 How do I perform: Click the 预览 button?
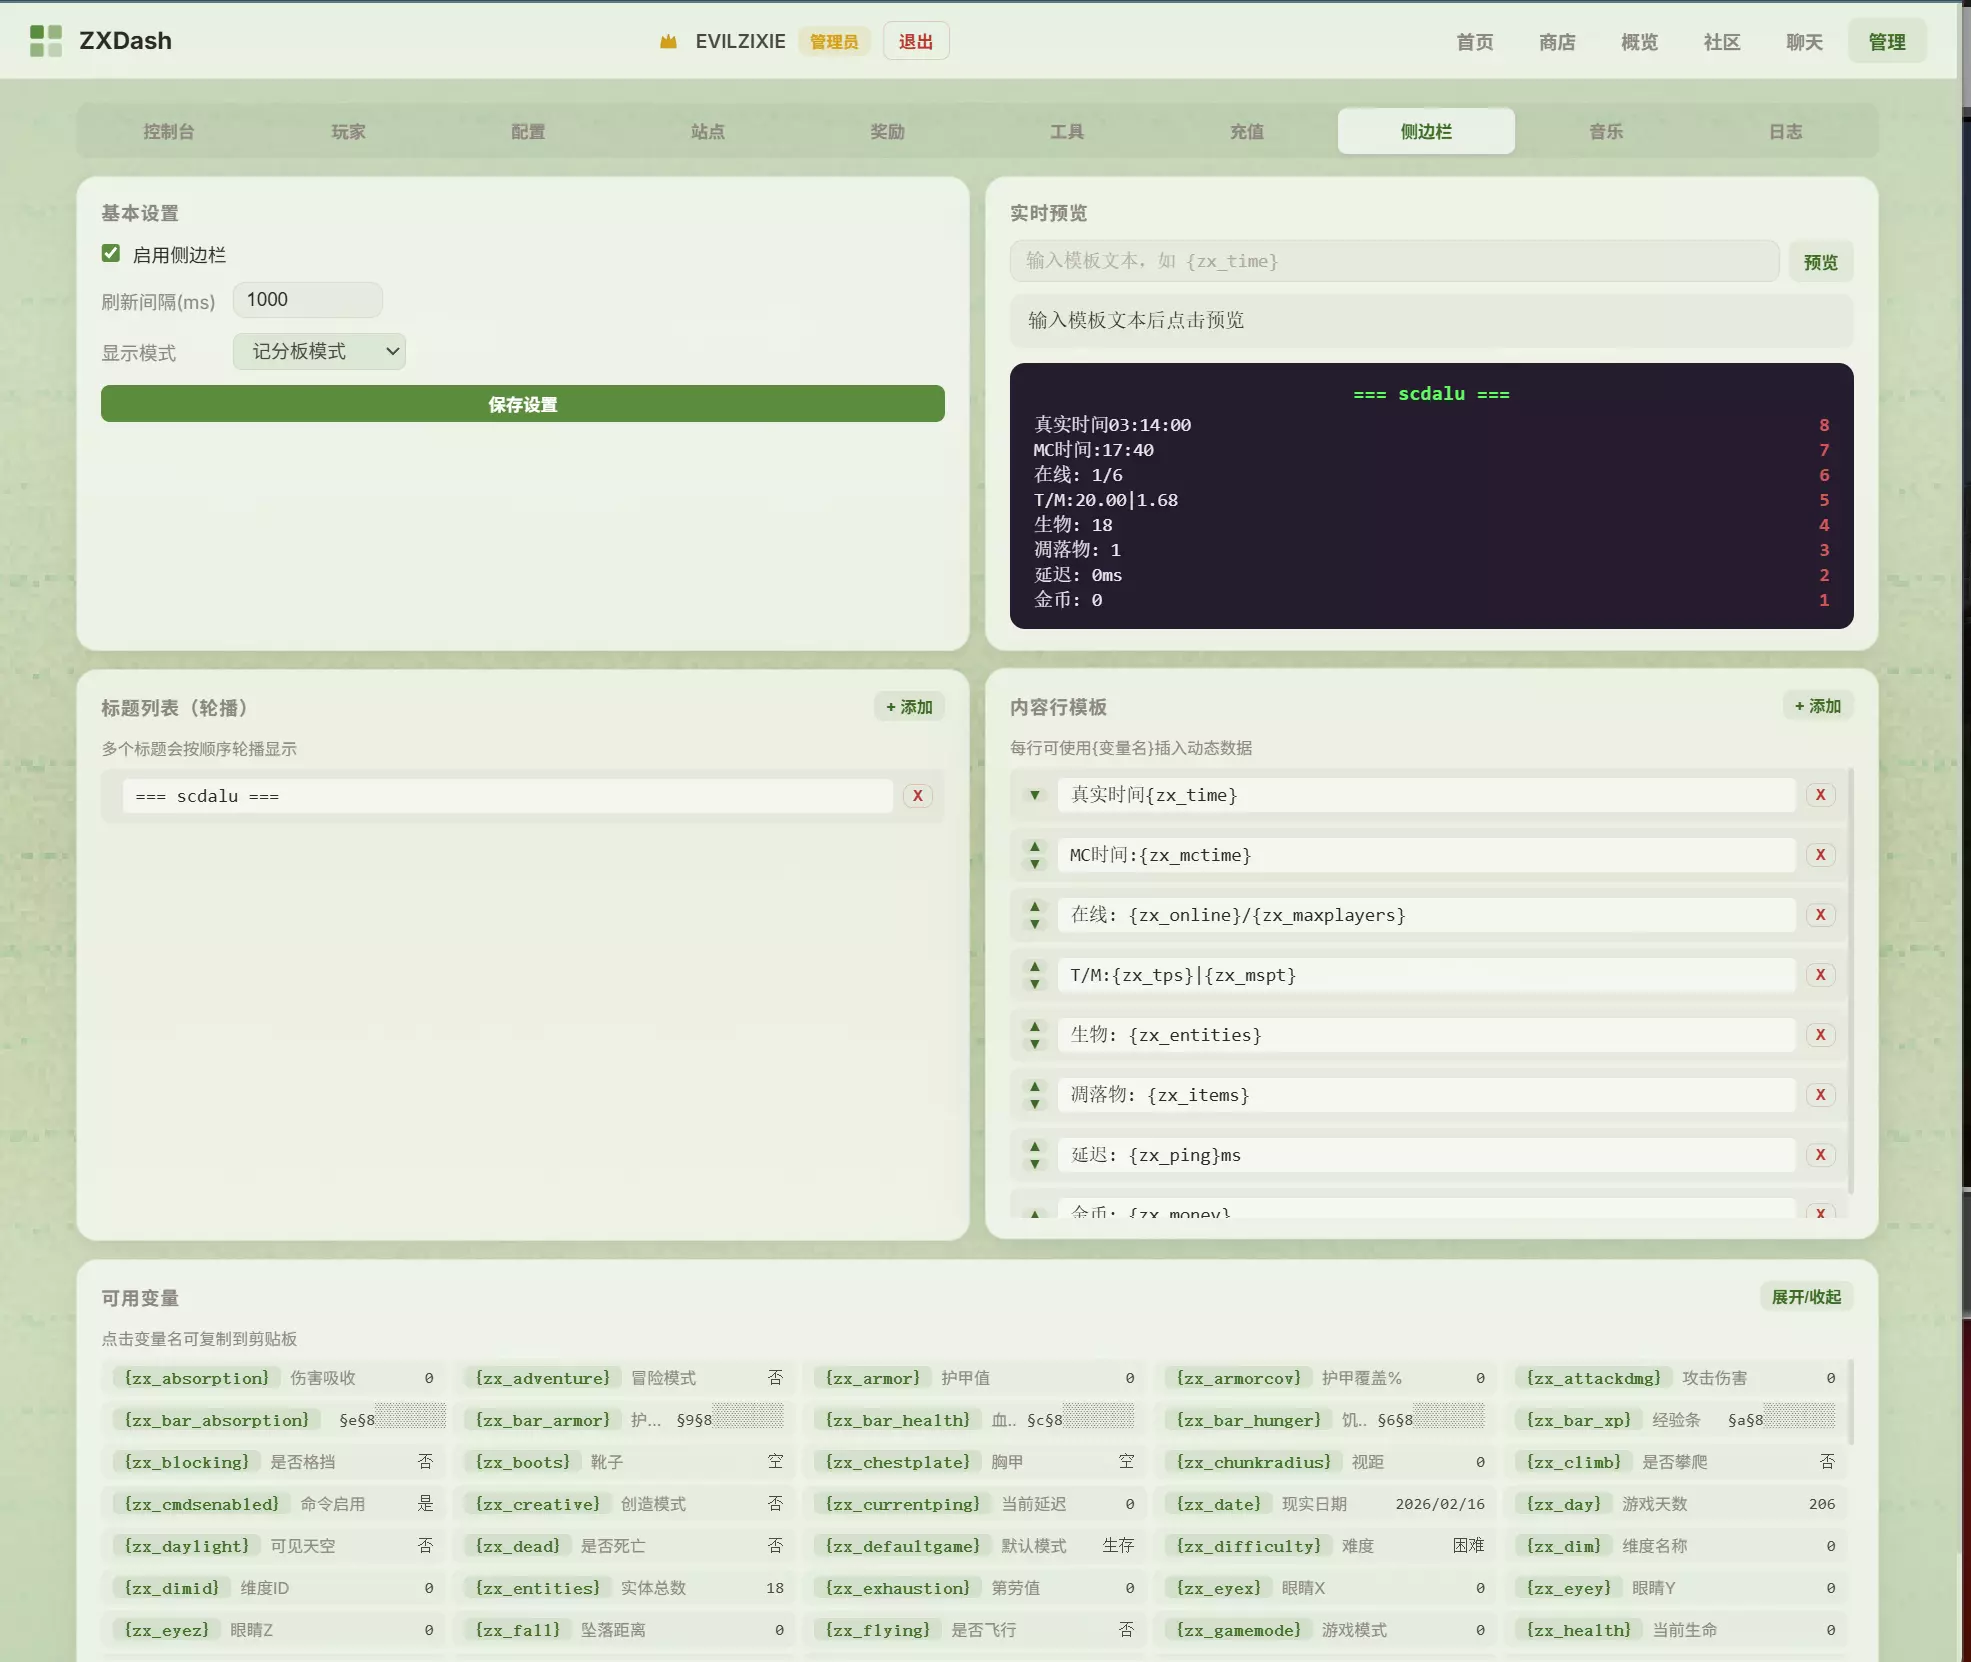tap(1820, 262)
